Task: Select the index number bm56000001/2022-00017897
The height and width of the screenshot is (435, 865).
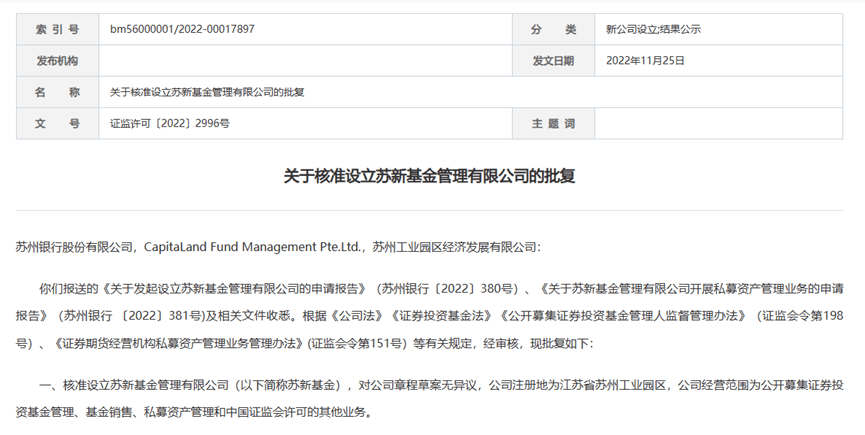Action: click(182, 29)
